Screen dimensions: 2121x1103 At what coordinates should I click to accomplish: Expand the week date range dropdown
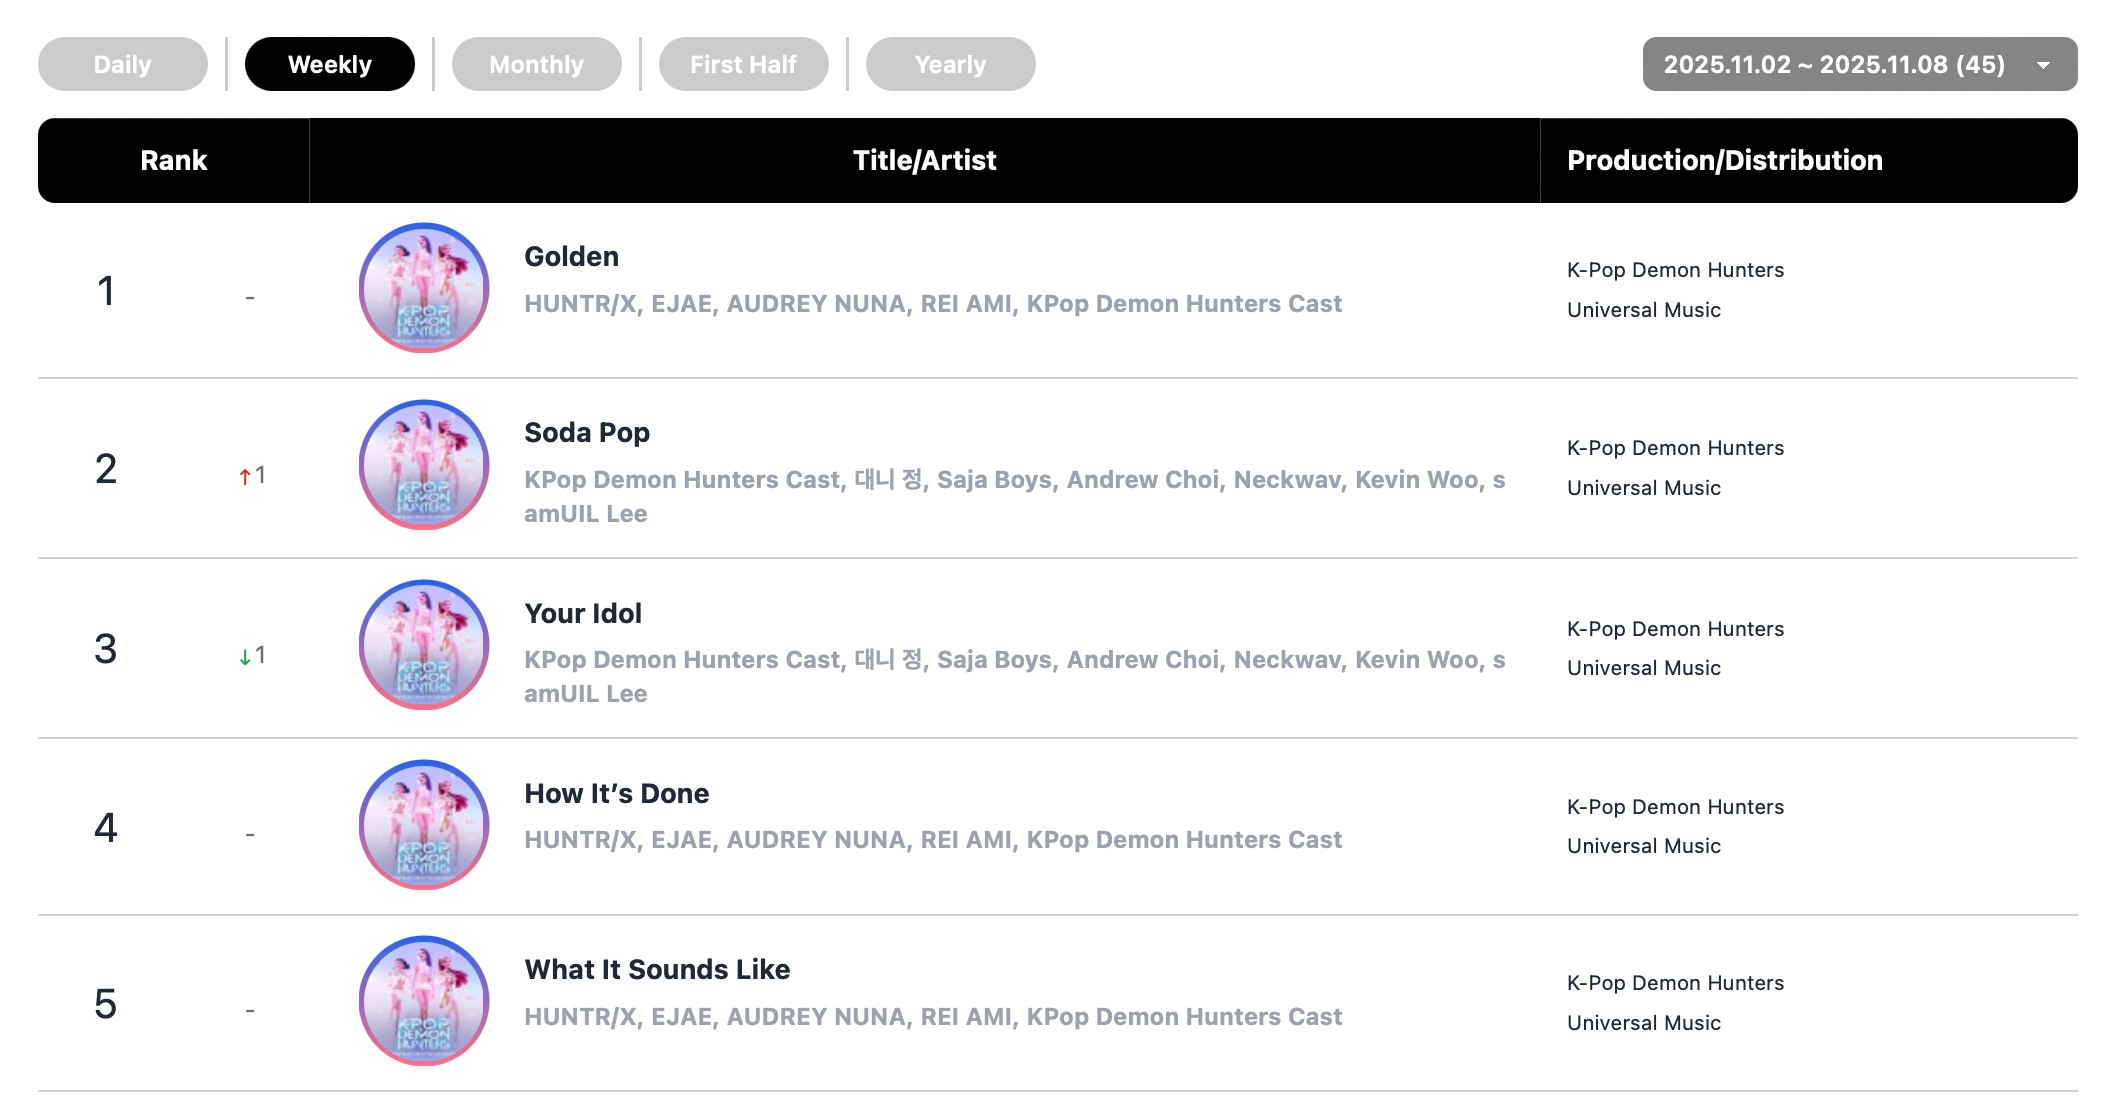1834,64
